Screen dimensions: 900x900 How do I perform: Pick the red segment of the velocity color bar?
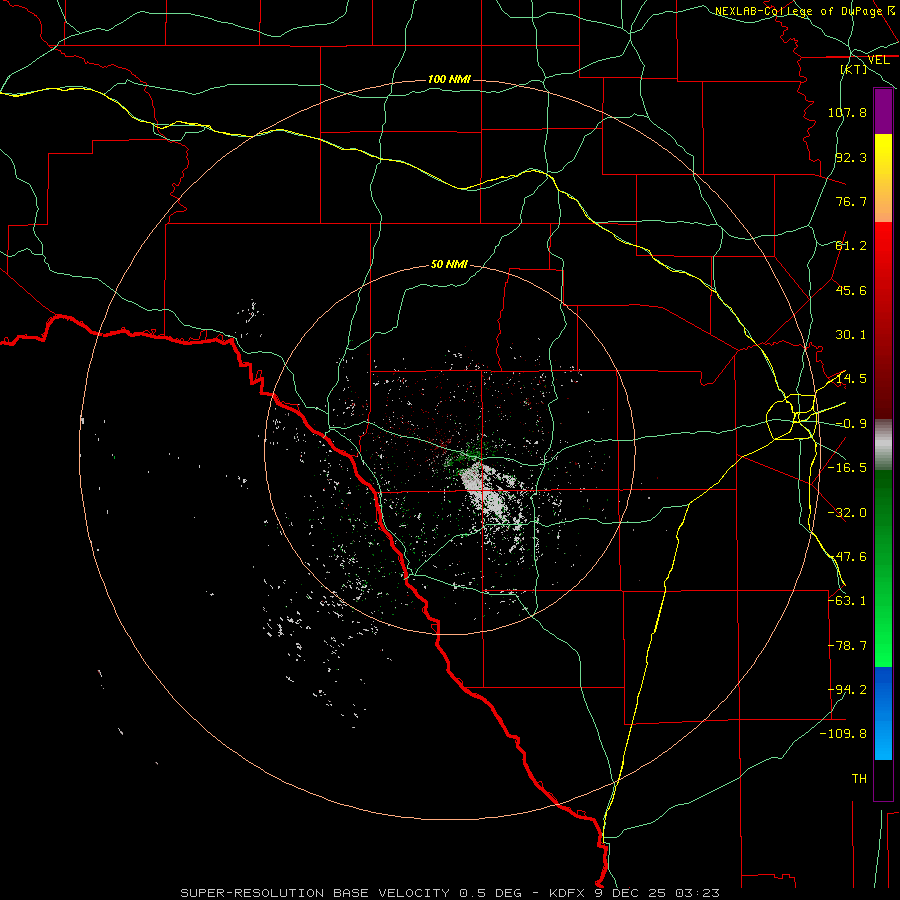click(x=883, y=320)
